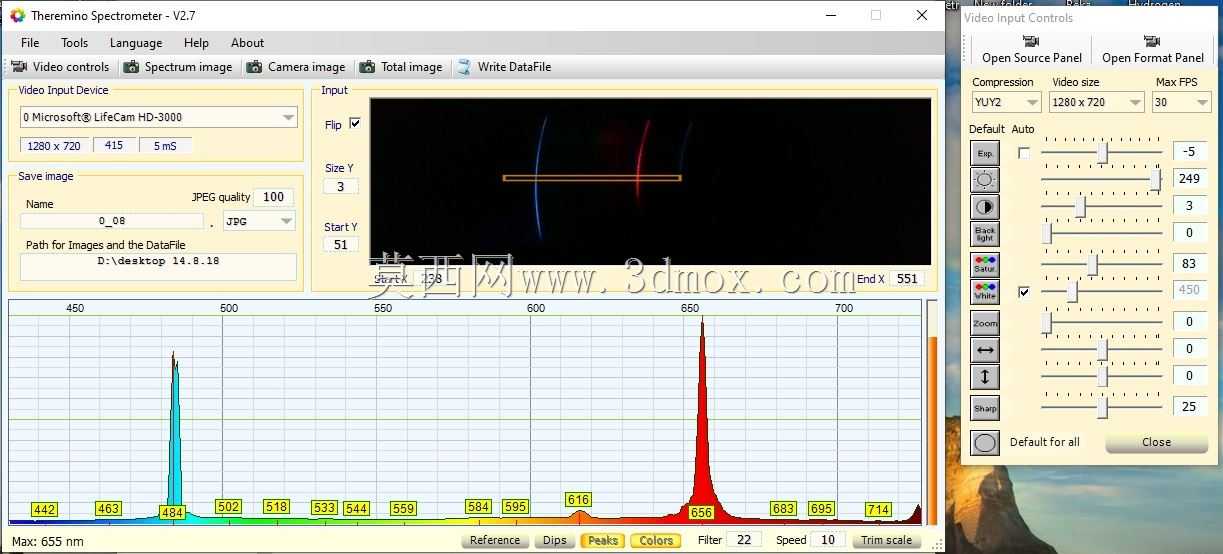The image size is (1223, 554).
Task: Open the File menu
Action: pos(30,43)
